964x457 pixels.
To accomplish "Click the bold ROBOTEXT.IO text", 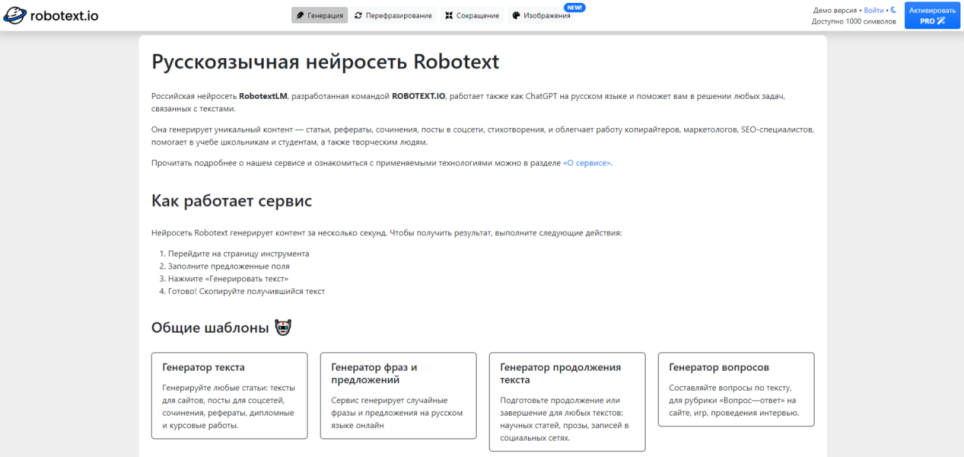I will tap(418, 97).
